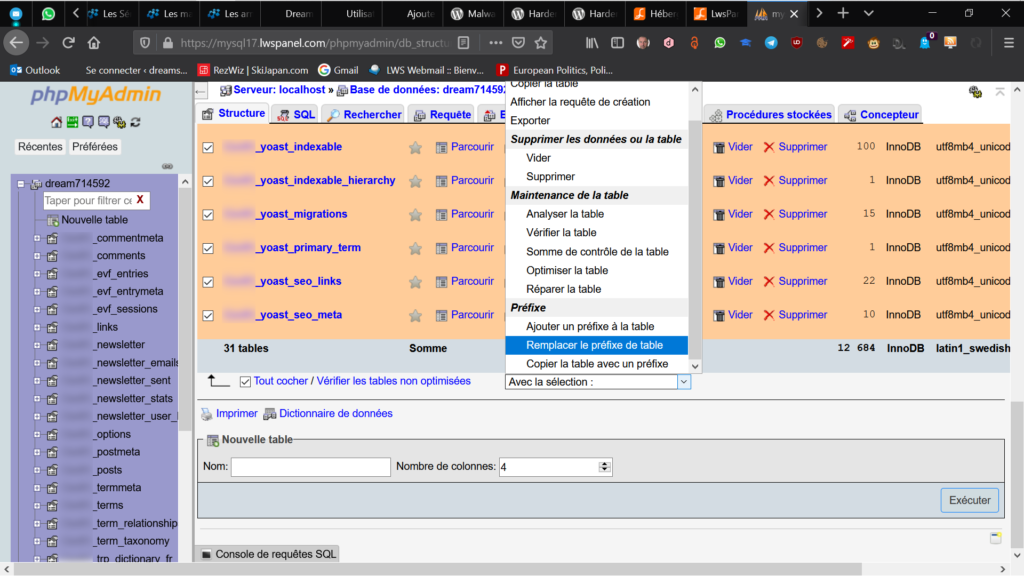Uncheck the _yoast_indexable row checkbox
1024x576 pixels.
click(208, 148)
